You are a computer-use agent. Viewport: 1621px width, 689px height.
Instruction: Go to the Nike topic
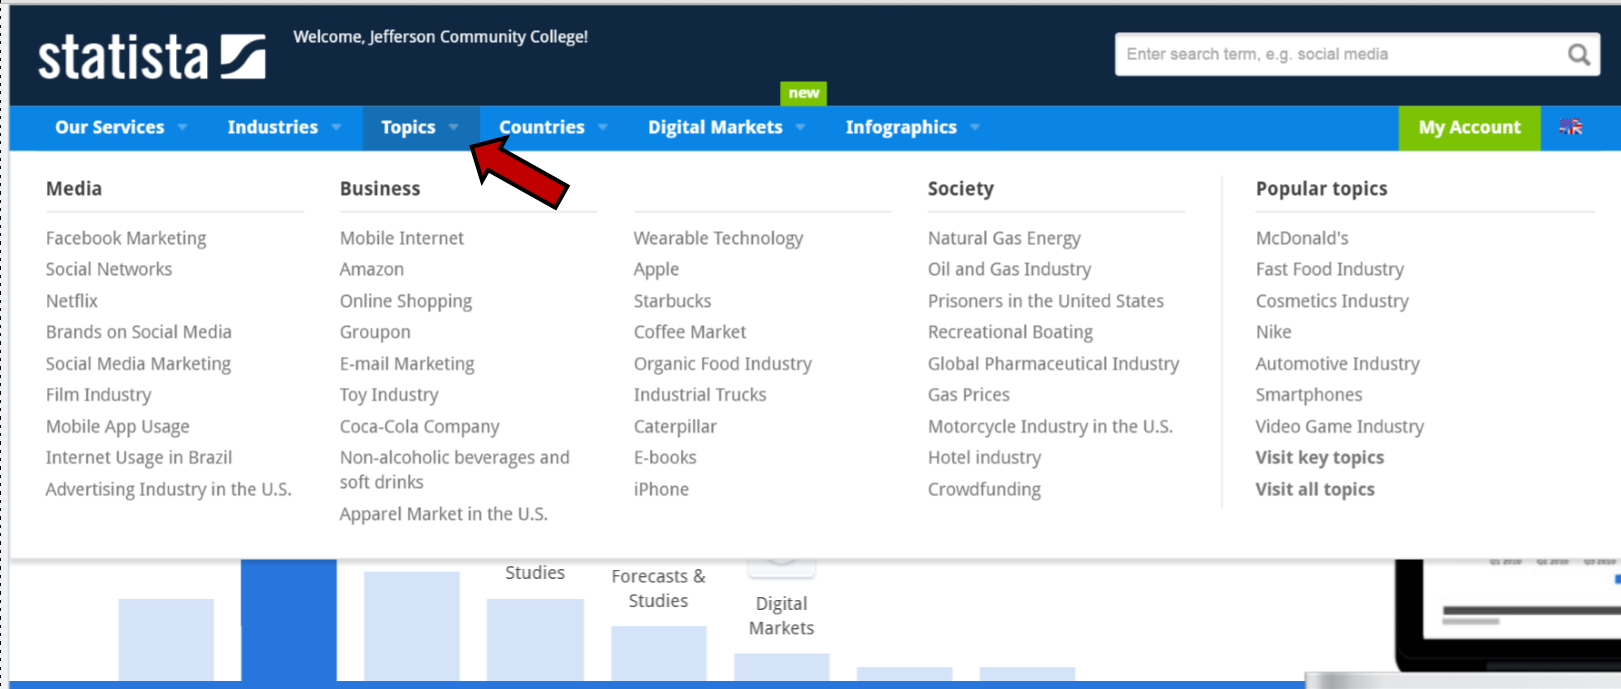coord(1274,332)
